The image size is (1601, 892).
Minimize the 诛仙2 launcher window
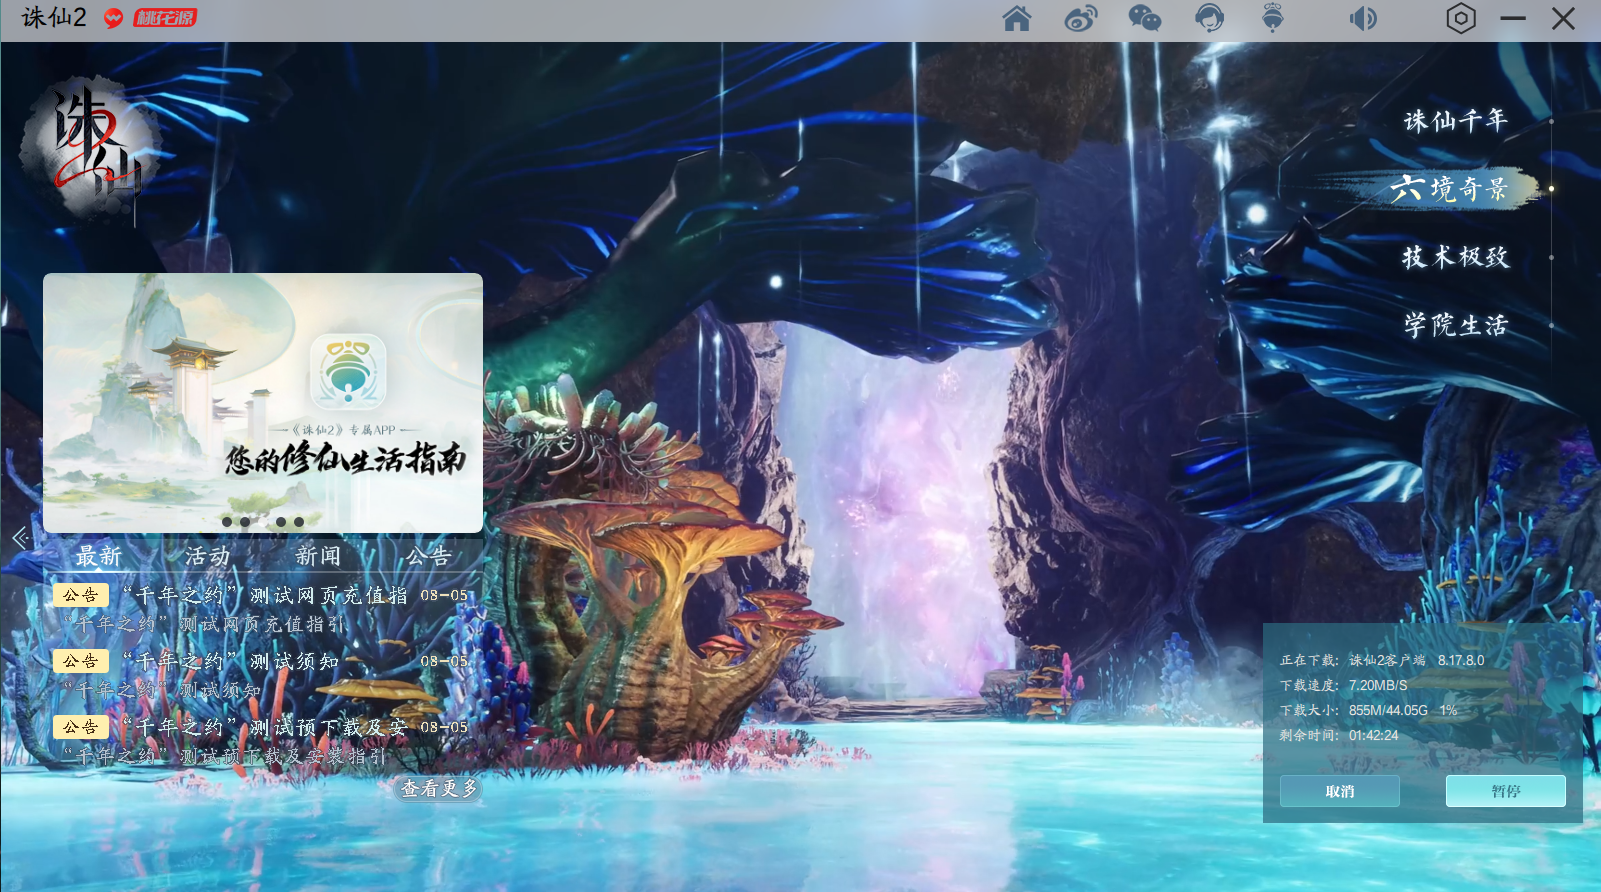click(1513, 19)
